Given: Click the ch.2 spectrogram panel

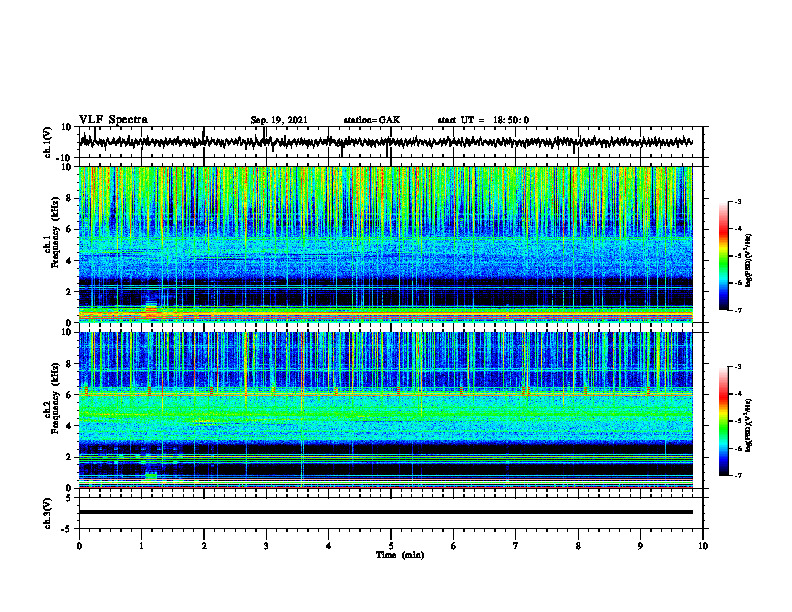Looking at the screenshot, I should 385,410.
